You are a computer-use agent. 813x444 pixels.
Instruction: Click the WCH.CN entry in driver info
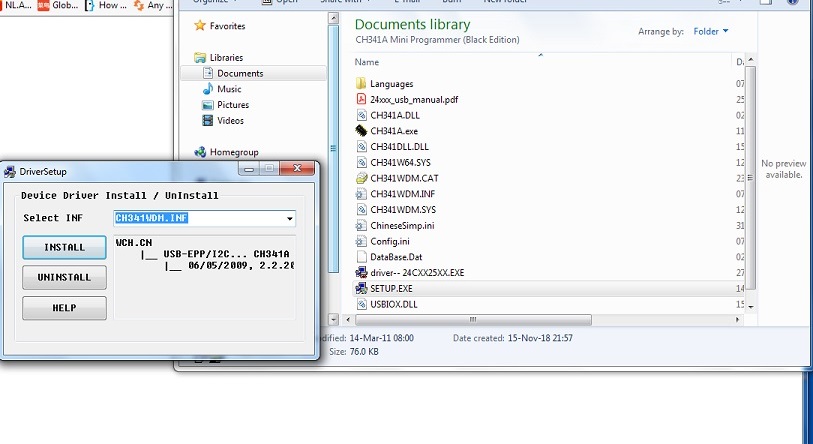(x=134, y=242)
